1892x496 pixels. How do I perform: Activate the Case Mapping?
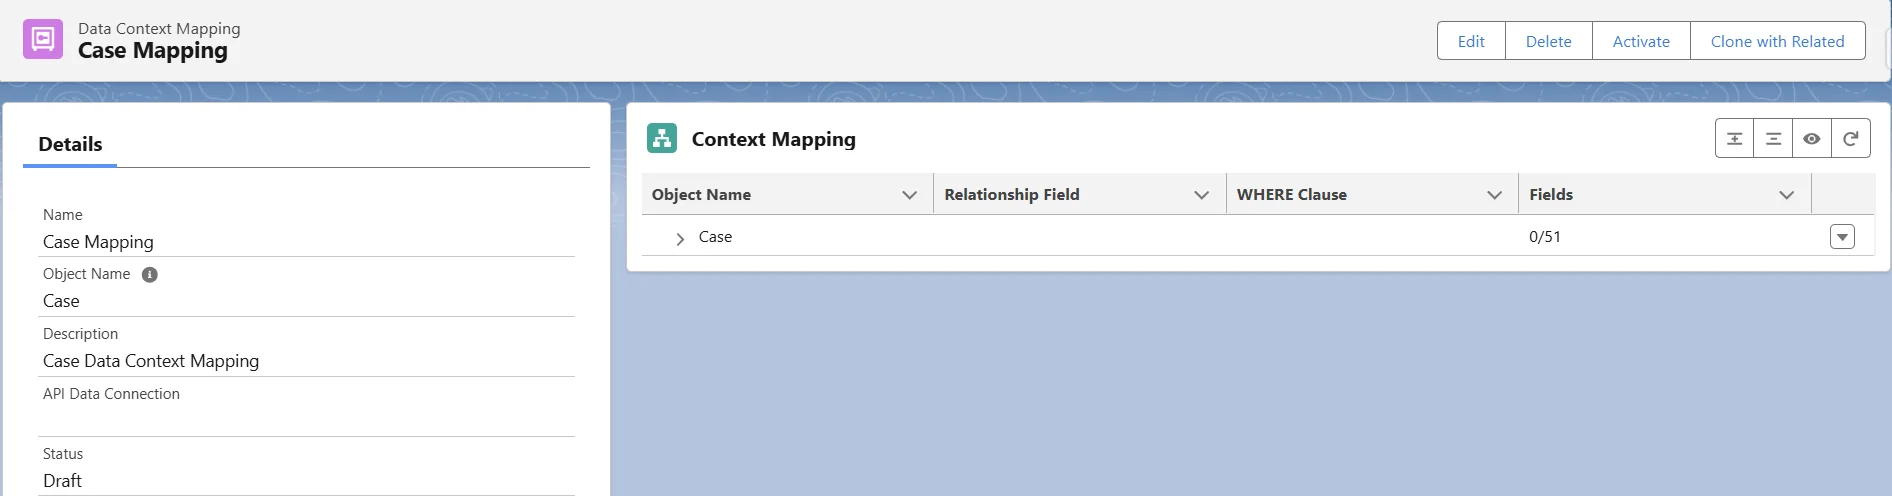pyautogui.click(x=1641, y=41)
